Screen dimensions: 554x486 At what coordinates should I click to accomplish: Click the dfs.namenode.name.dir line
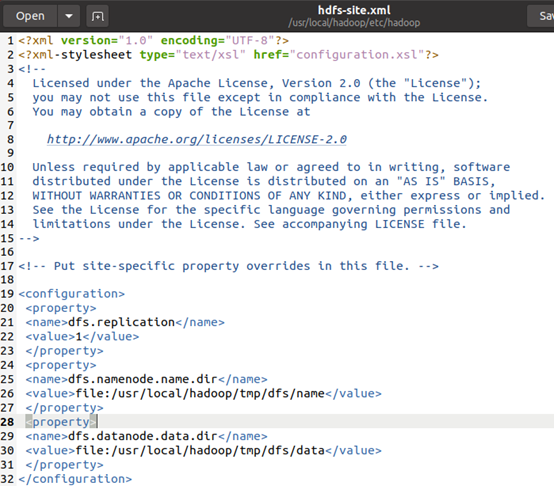146,379
